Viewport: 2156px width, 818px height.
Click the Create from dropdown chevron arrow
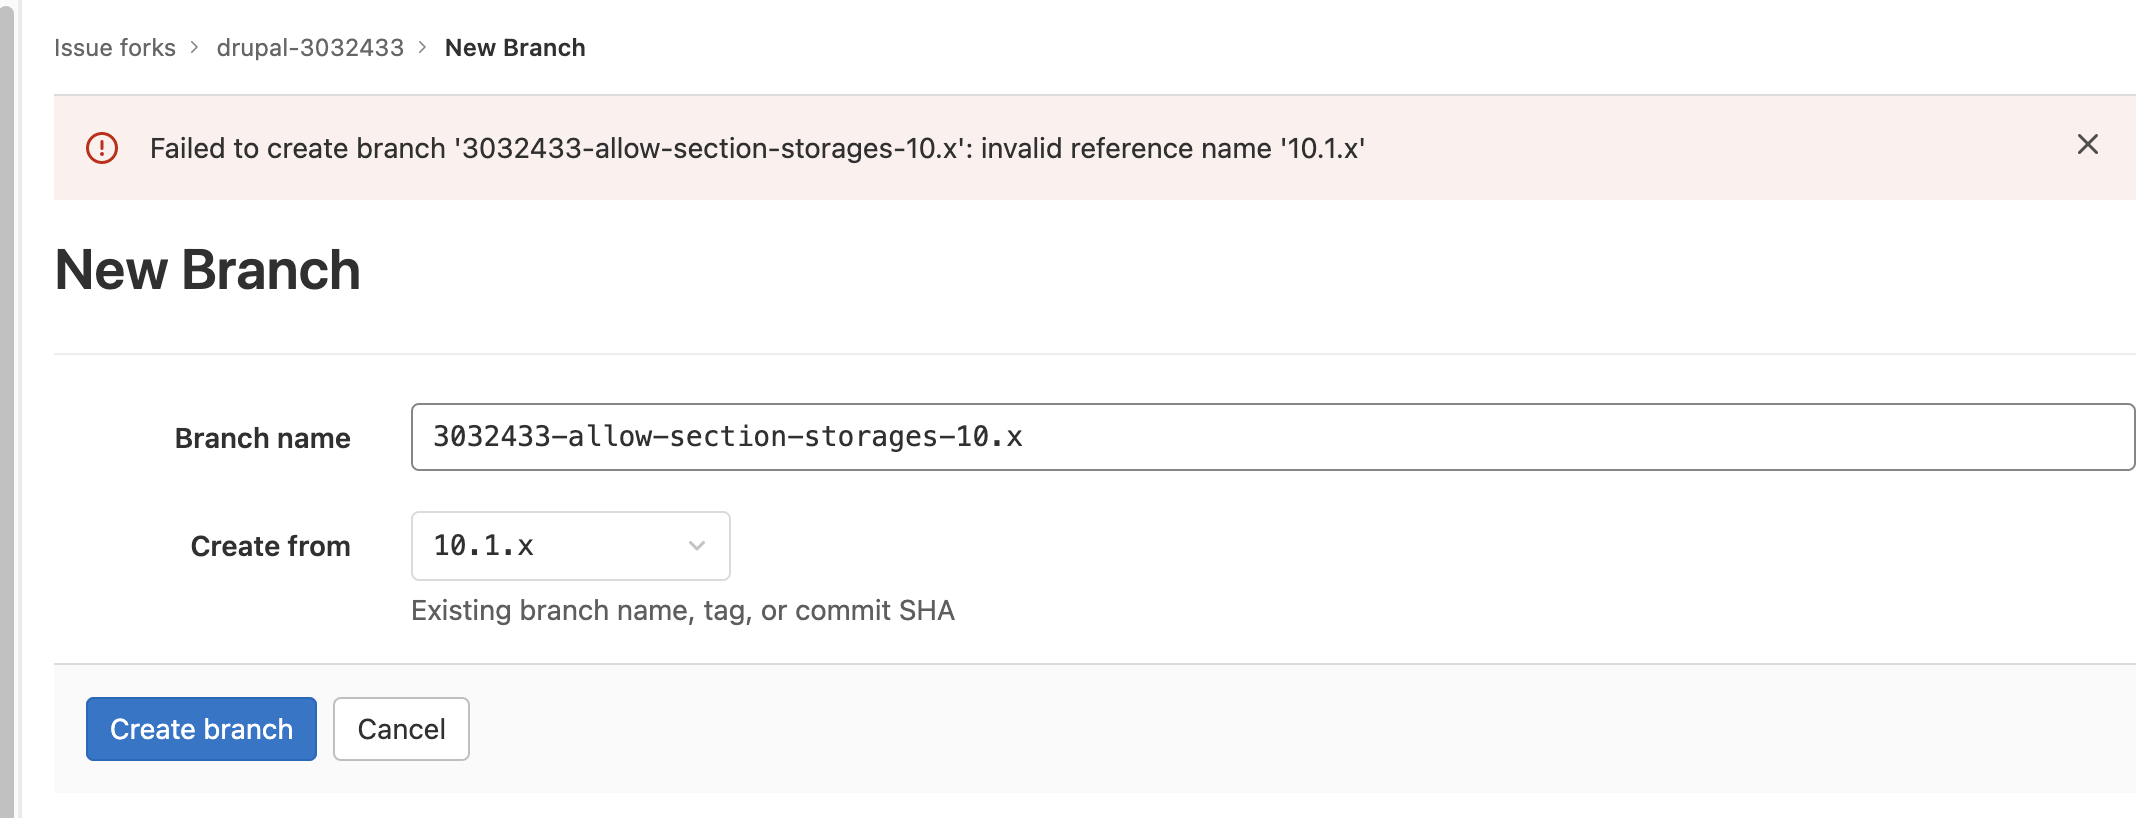coord(697,546)
